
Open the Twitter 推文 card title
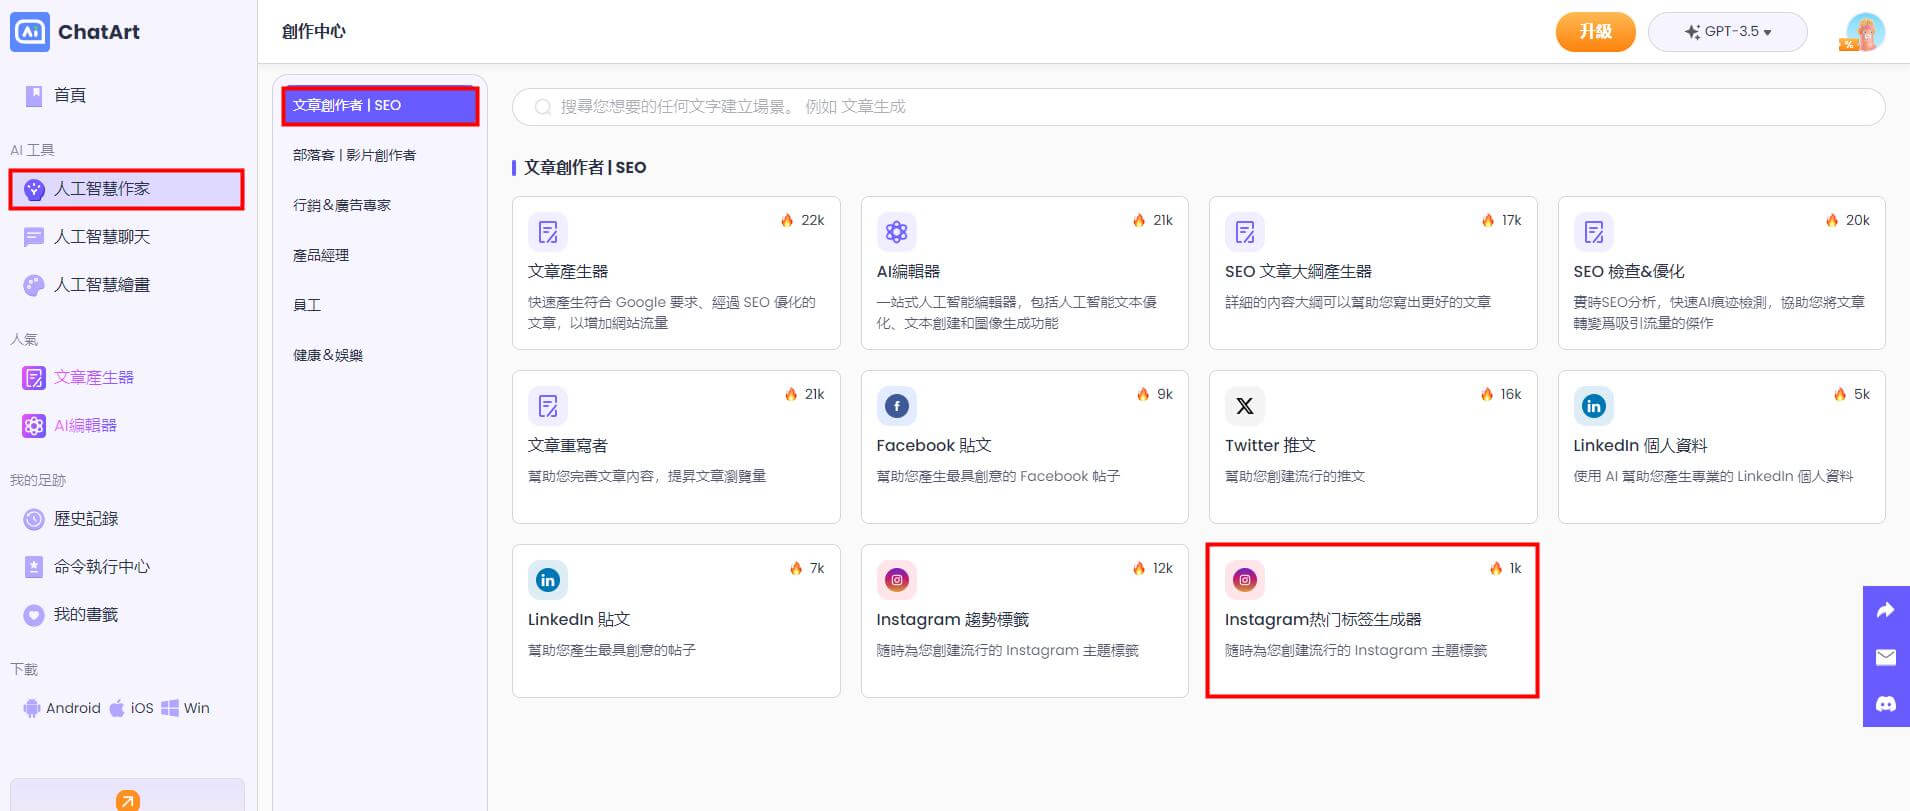[1270, 446]
